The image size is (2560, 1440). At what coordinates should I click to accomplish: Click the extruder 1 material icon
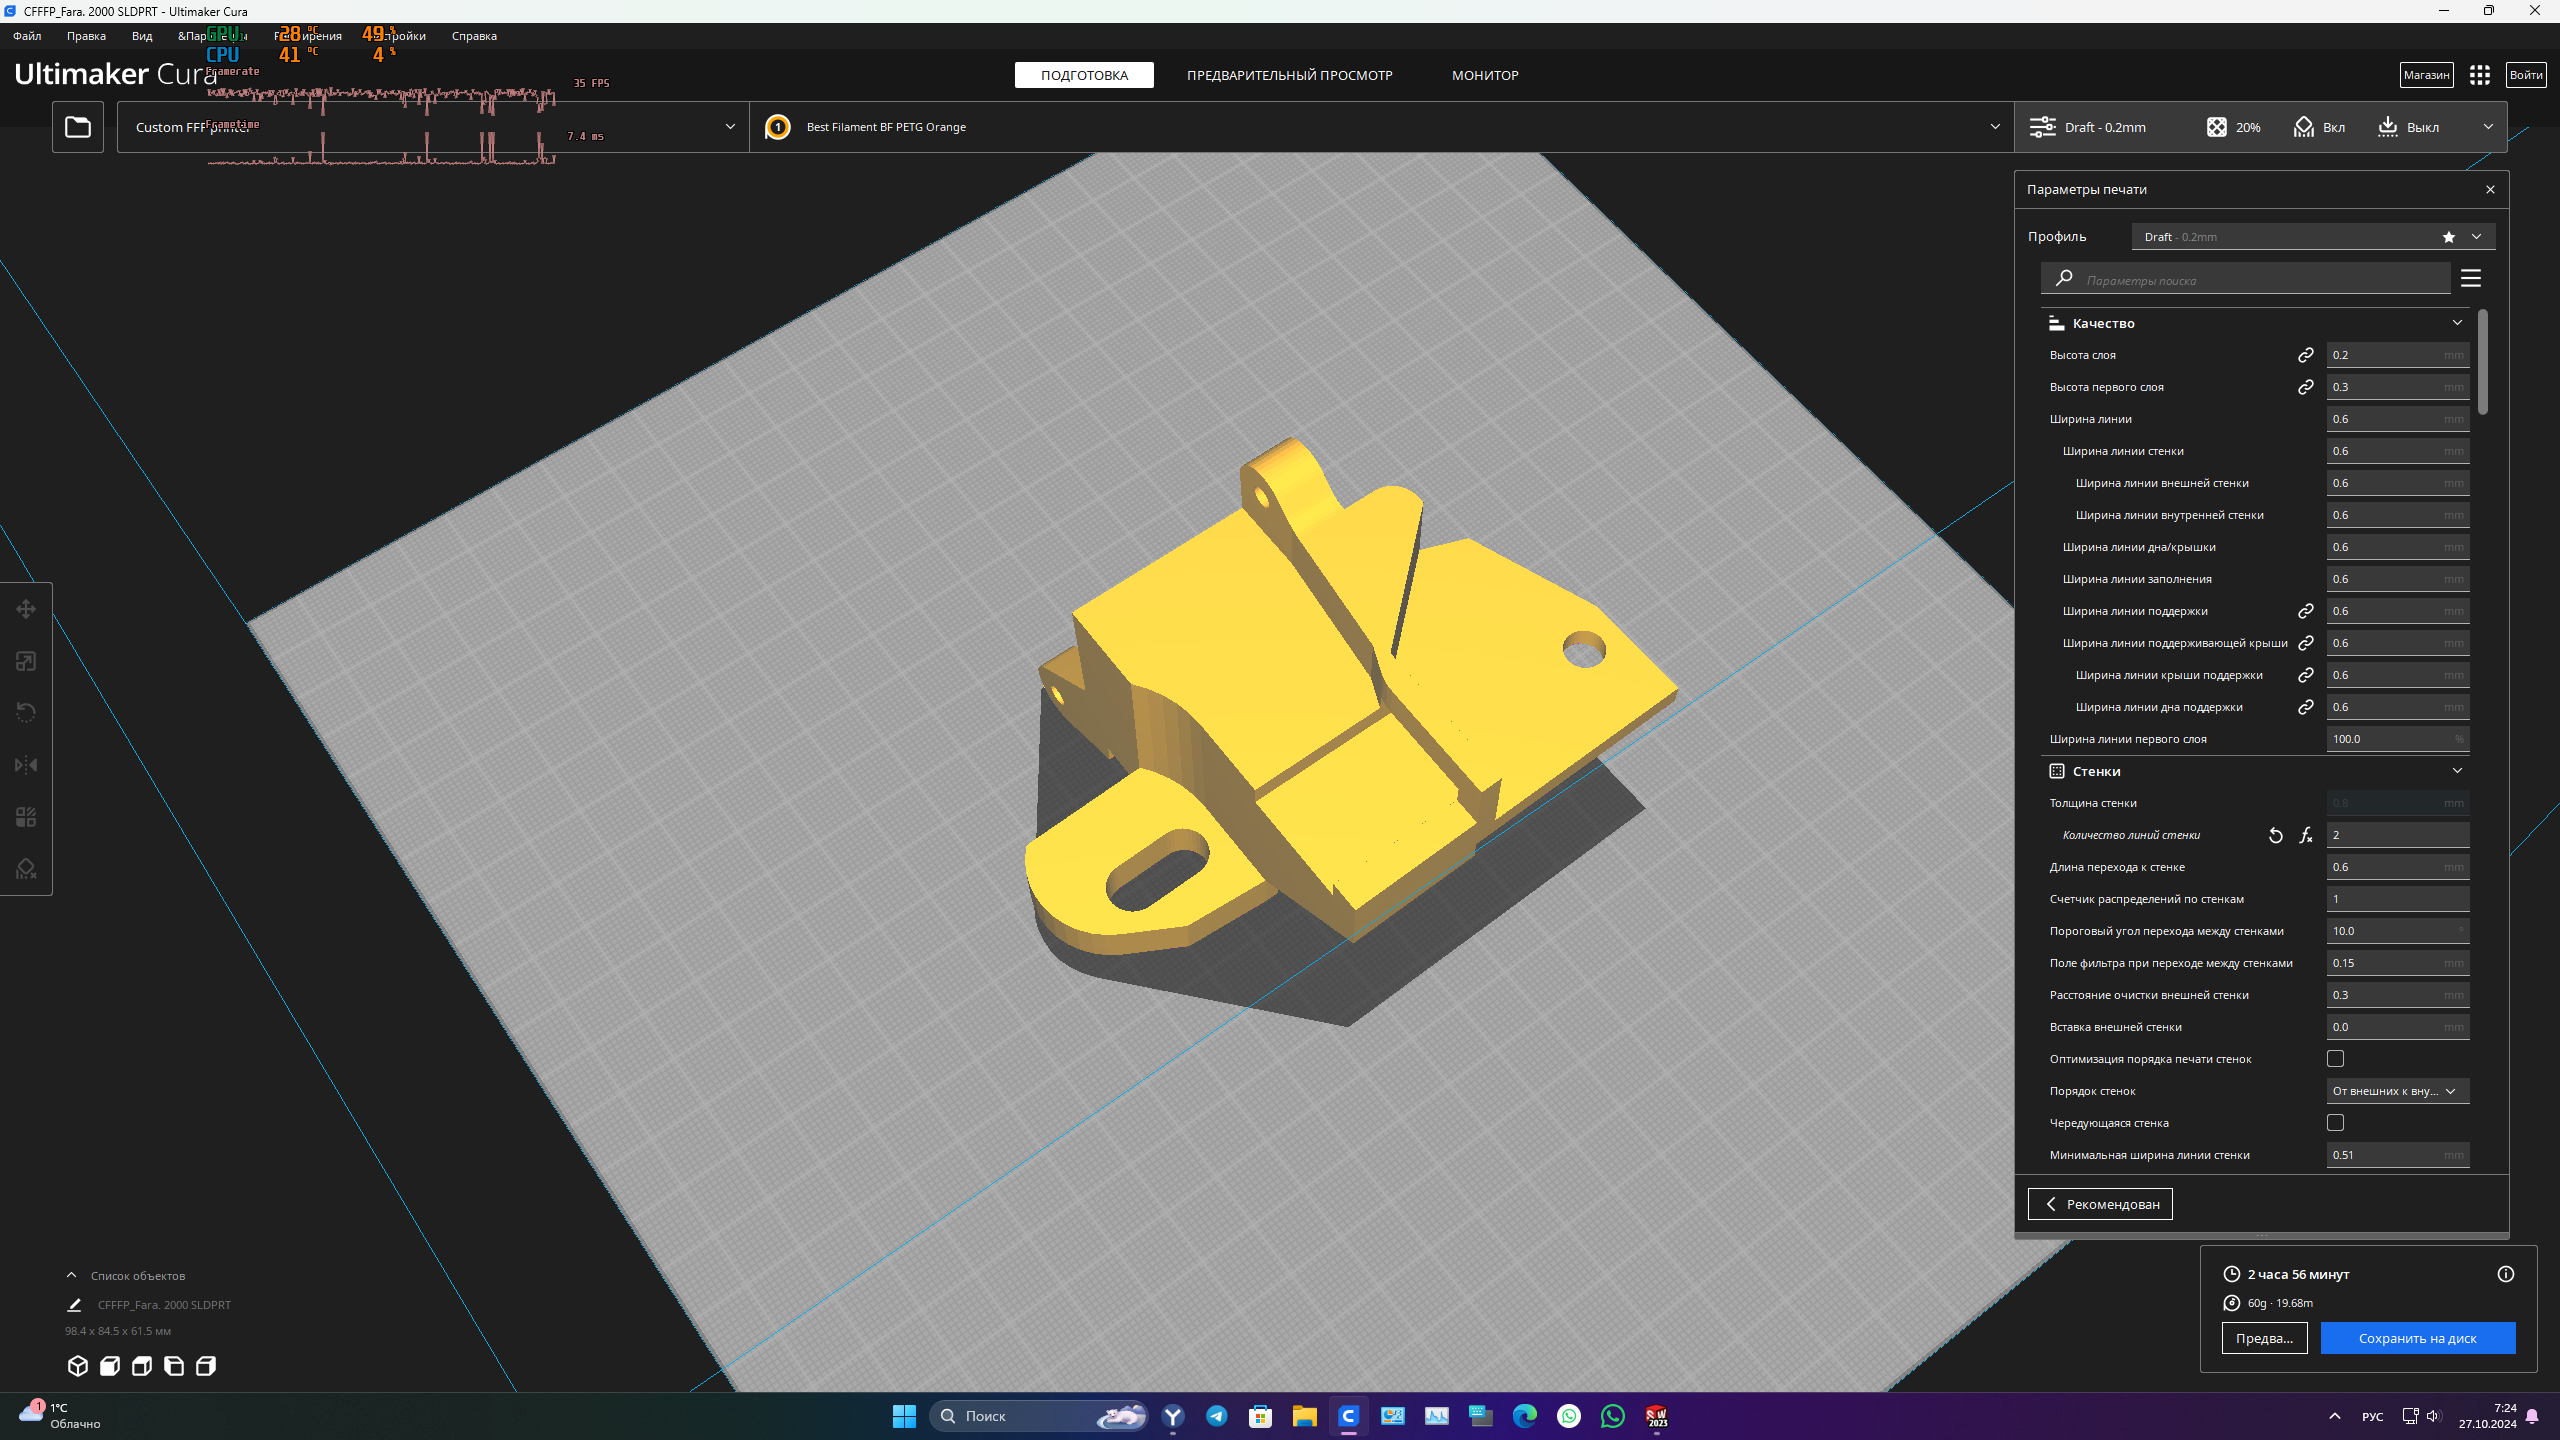pyautogui.click(x=778, y=127)
